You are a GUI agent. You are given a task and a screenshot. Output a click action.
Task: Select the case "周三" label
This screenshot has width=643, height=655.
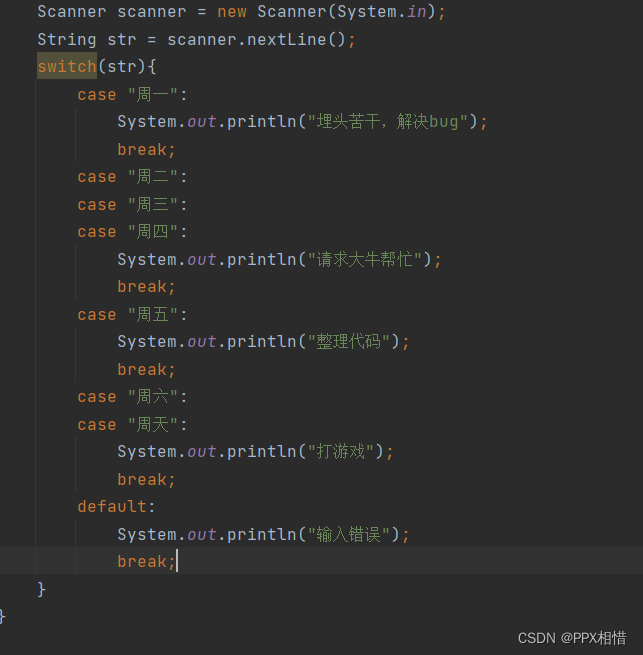[x=132, y=204]
